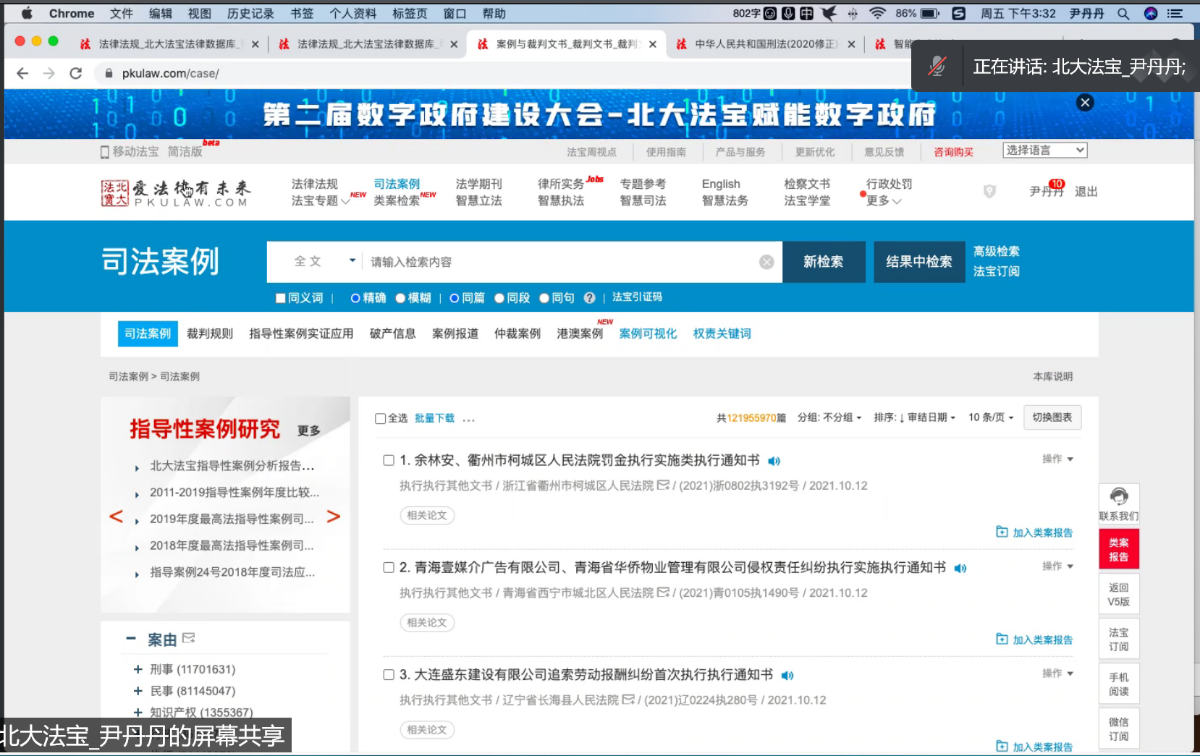This screenshot has width=1200, height=756.
Task: Open macOS Spotlight search in the menu bar
Action: point(1123,13)
